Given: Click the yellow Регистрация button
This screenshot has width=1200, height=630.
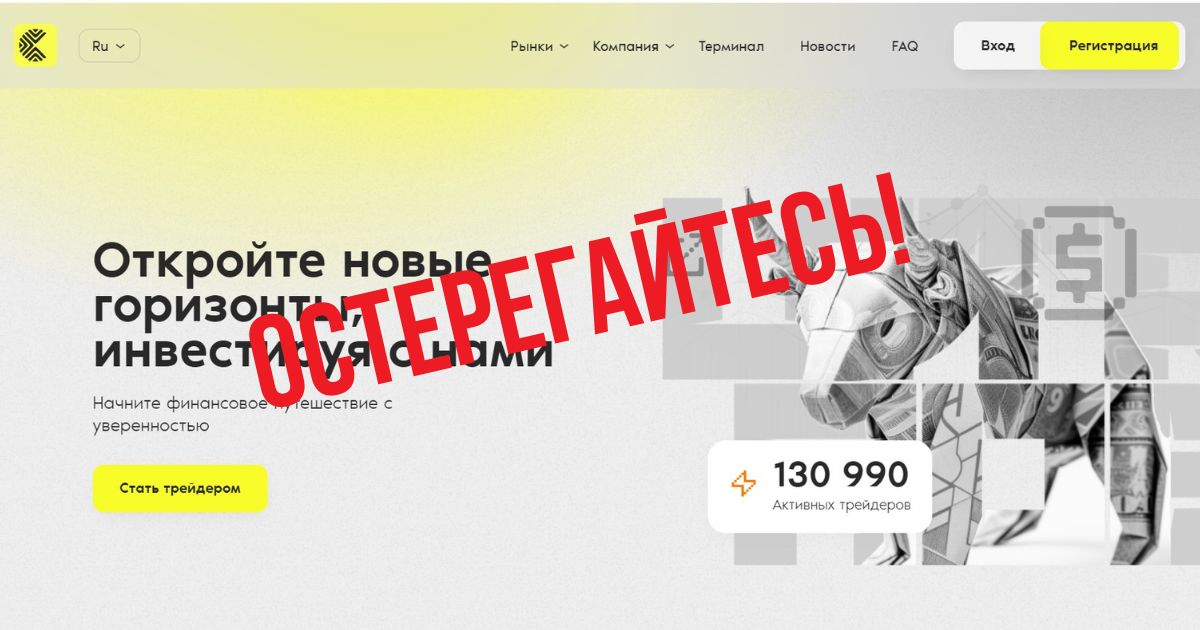Looking at the screenshot, I should (1113, 46).
